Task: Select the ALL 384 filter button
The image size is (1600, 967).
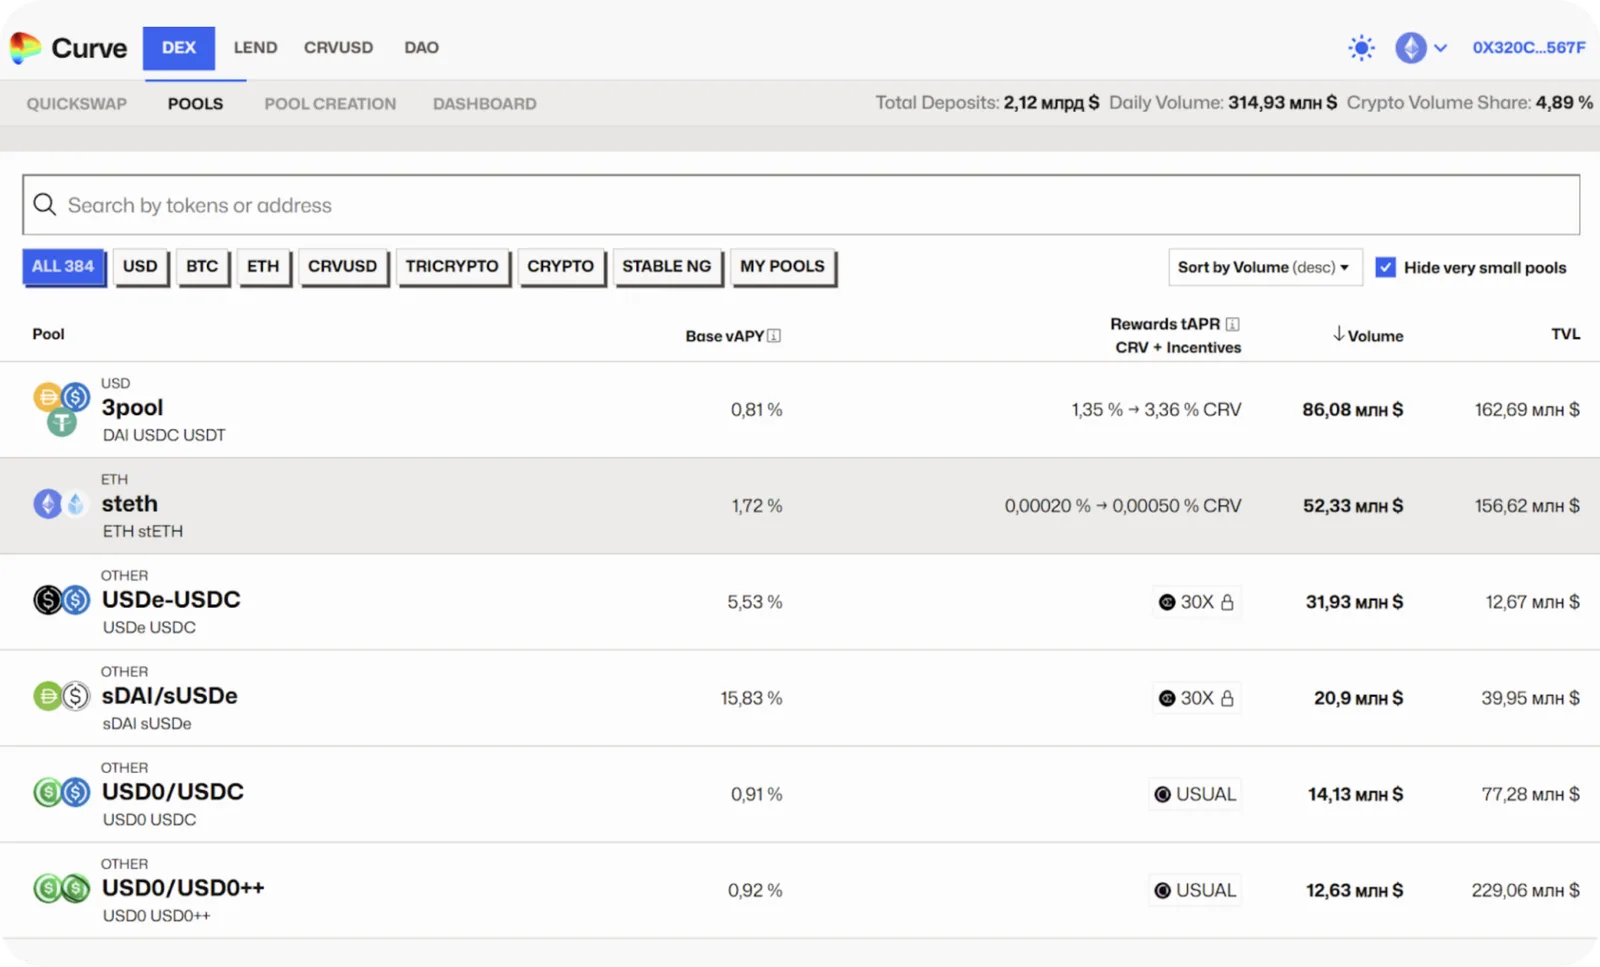Action: tap(63, 267)
